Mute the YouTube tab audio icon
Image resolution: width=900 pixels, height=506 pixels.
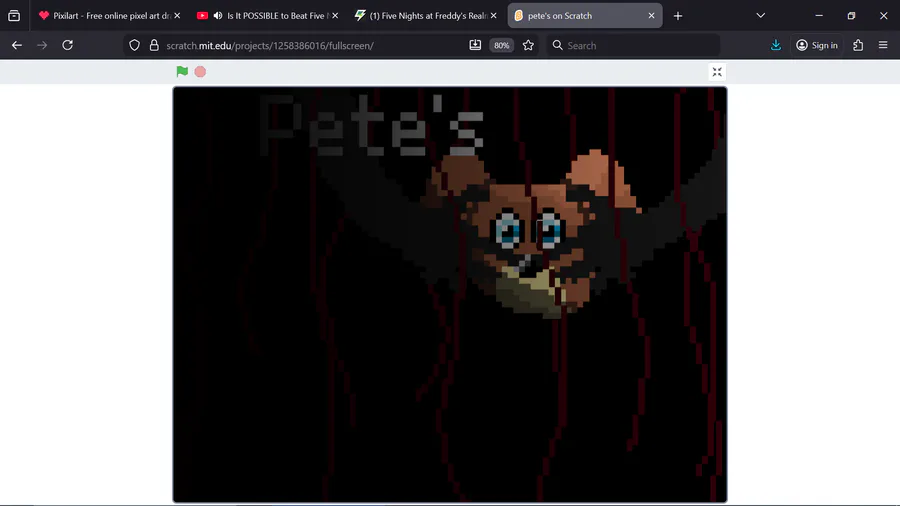218,16
